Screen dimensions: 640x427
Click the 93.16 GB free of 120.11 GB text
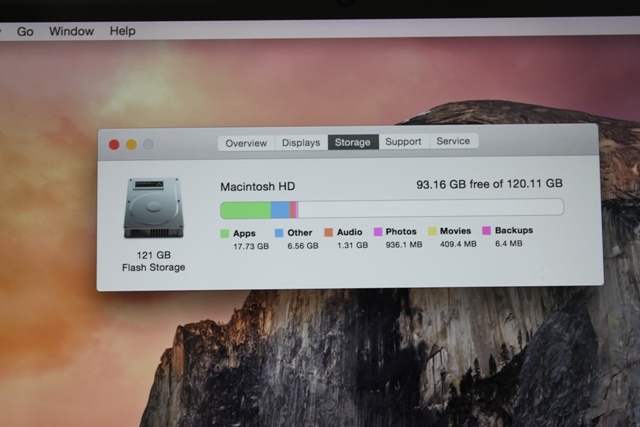click(489, 184)
